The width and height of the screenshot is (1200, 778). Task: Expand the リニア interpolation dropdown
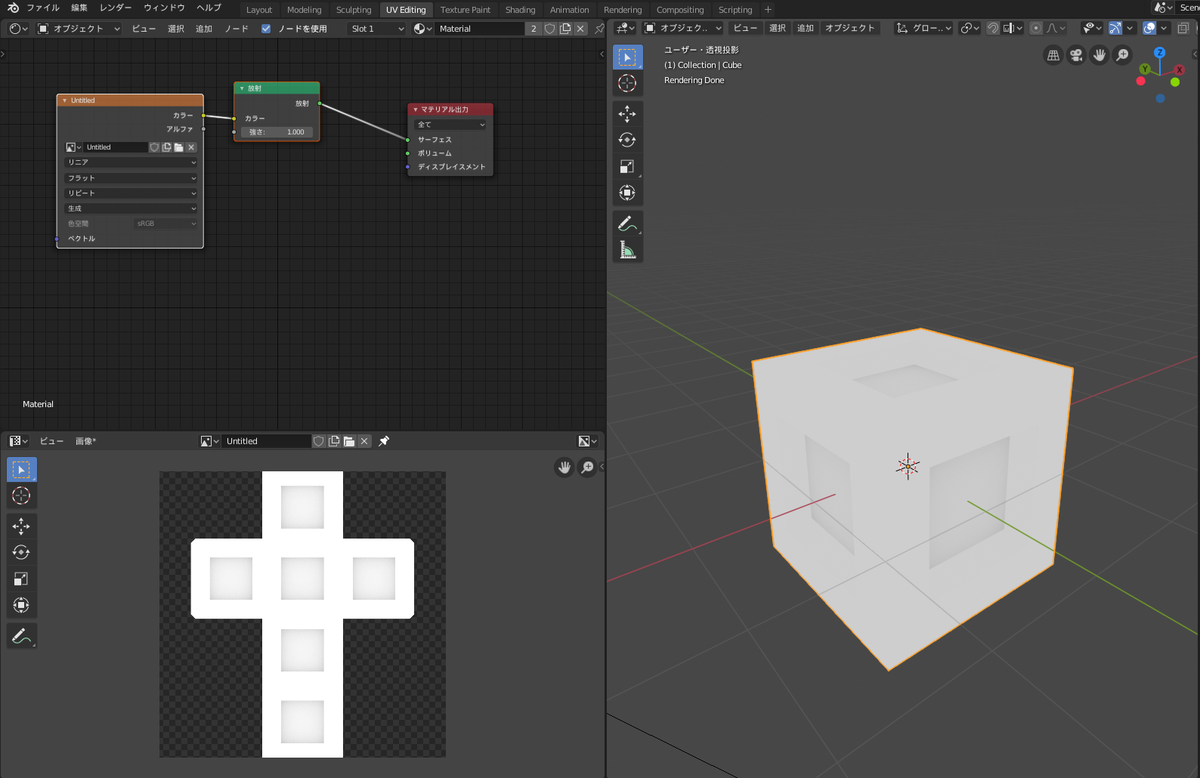(131, 162)
